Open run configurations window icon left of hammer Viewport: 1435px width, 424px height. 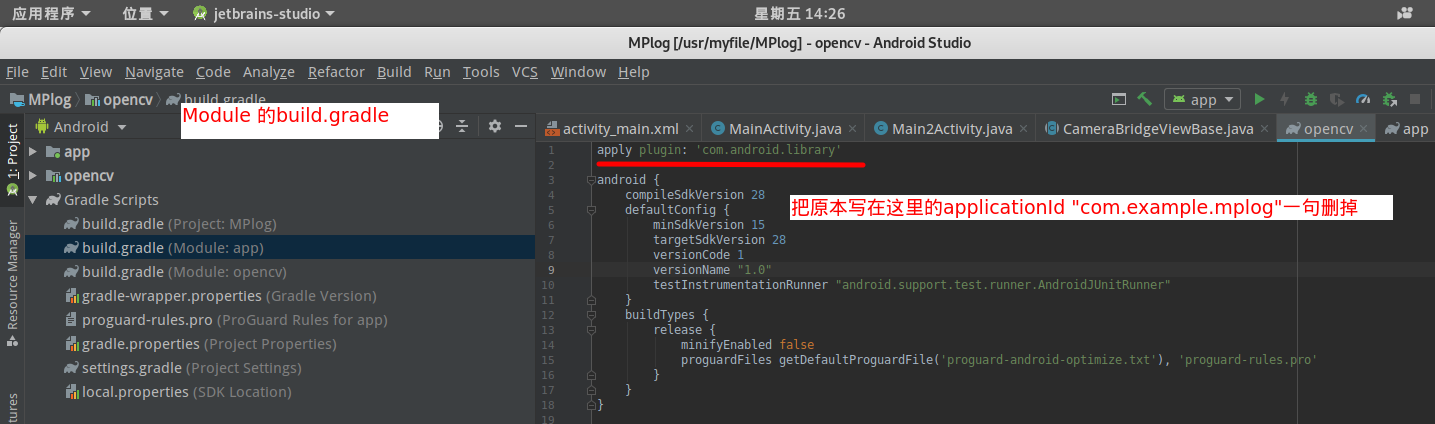[1119, 99]
